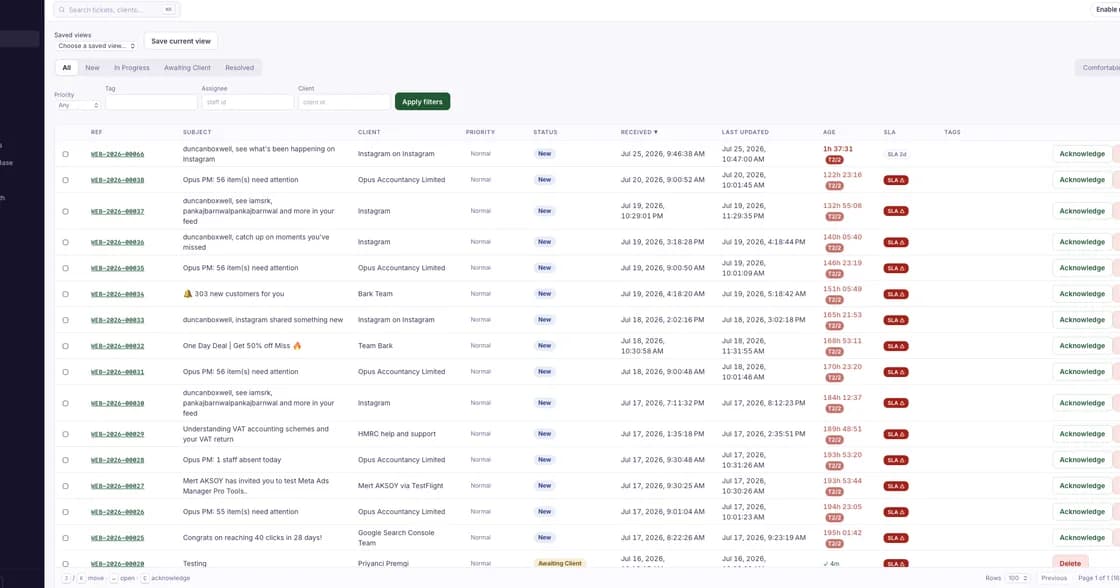Click subject 'Congrats on reaching 40 clicks in 28 days!'

[x=252, y=538]
